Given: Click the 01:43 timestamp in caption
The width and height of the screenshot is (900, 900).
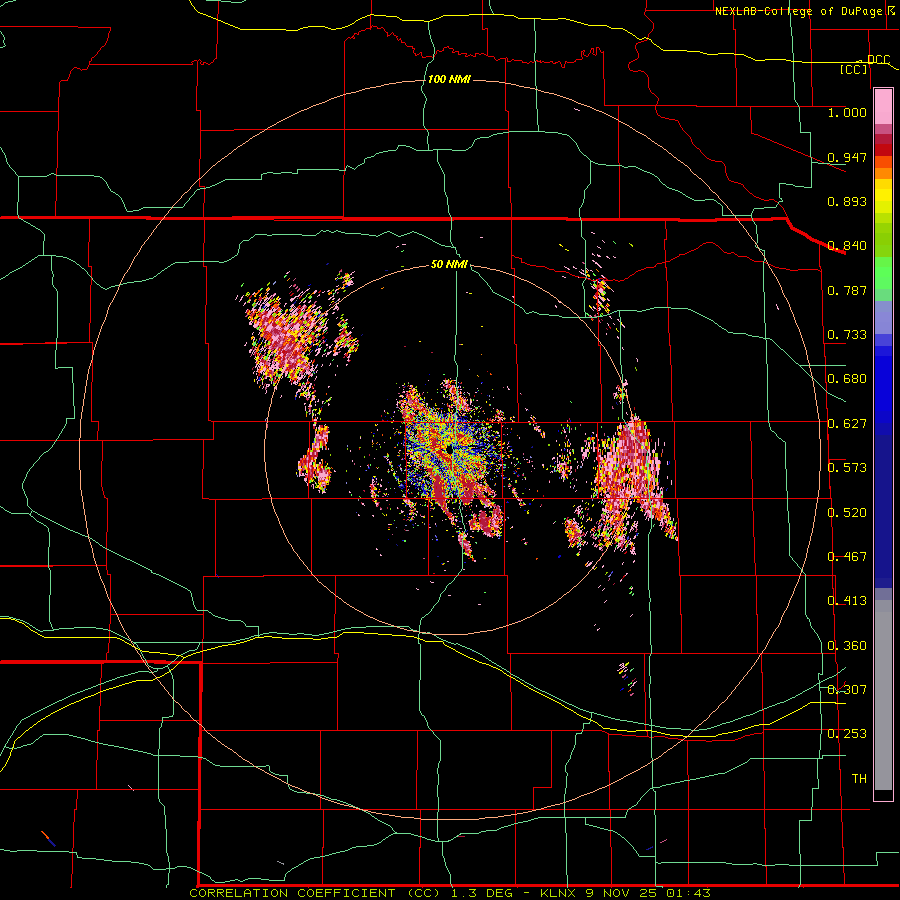Looking at the screenshot, I should click(688, 893).
